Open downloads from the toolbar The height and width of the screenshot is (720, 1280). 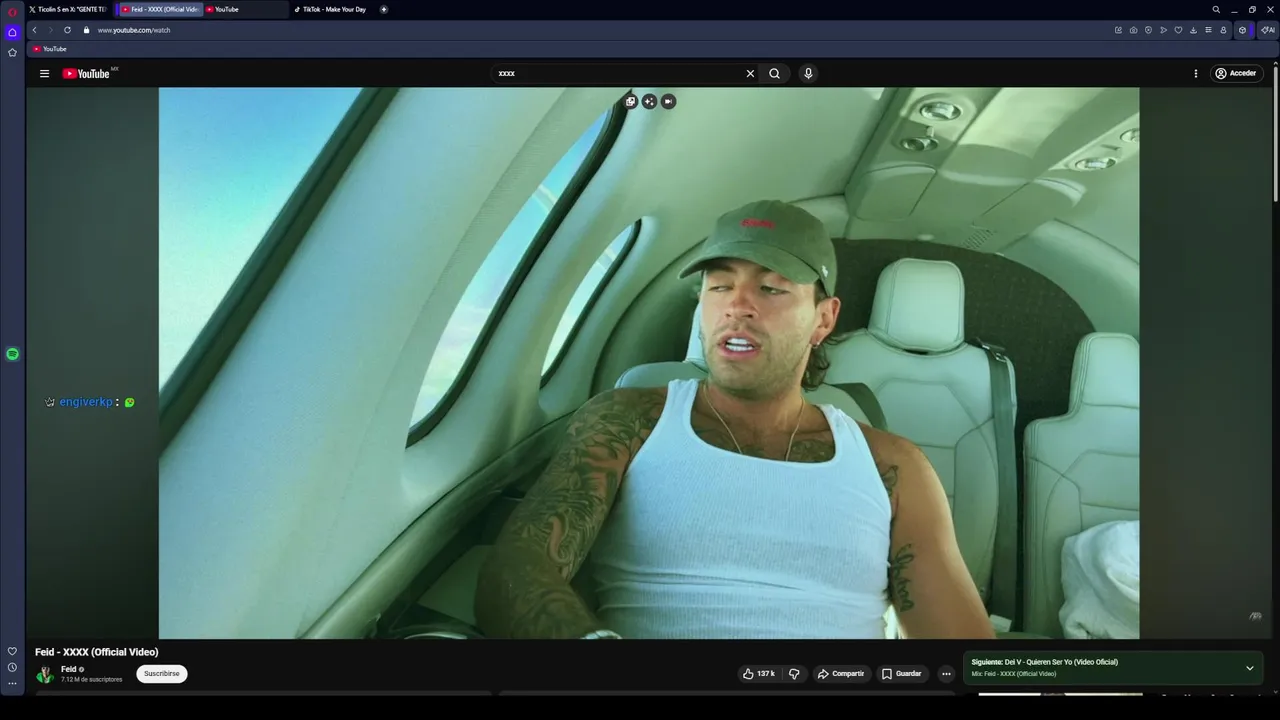(1193, 30)
